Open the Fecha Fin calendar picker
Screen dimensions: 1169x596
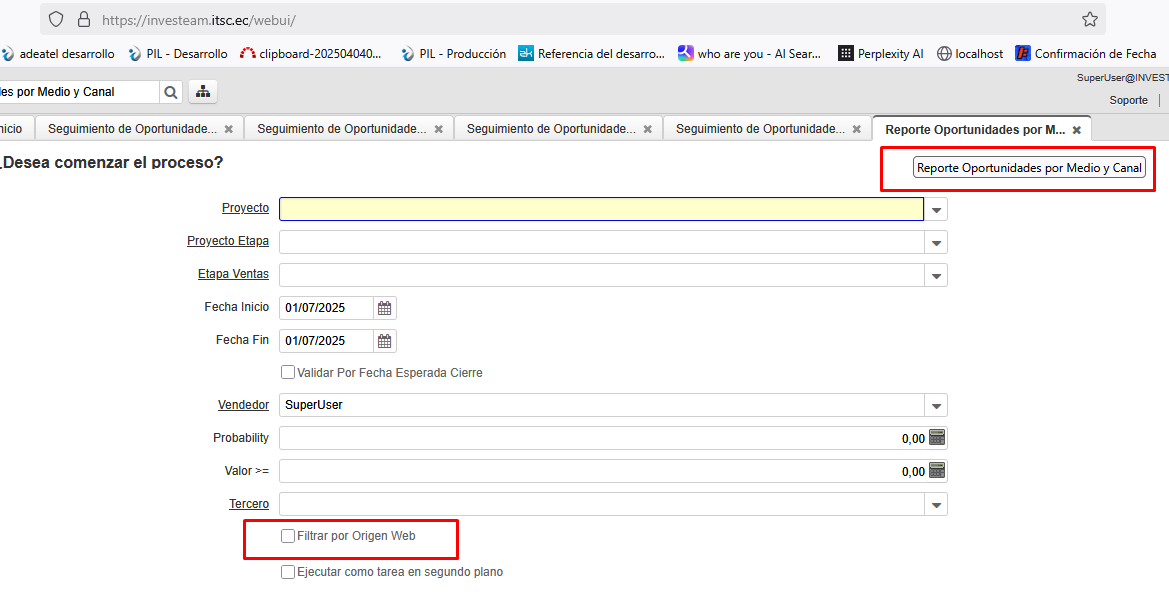[385, 341]
